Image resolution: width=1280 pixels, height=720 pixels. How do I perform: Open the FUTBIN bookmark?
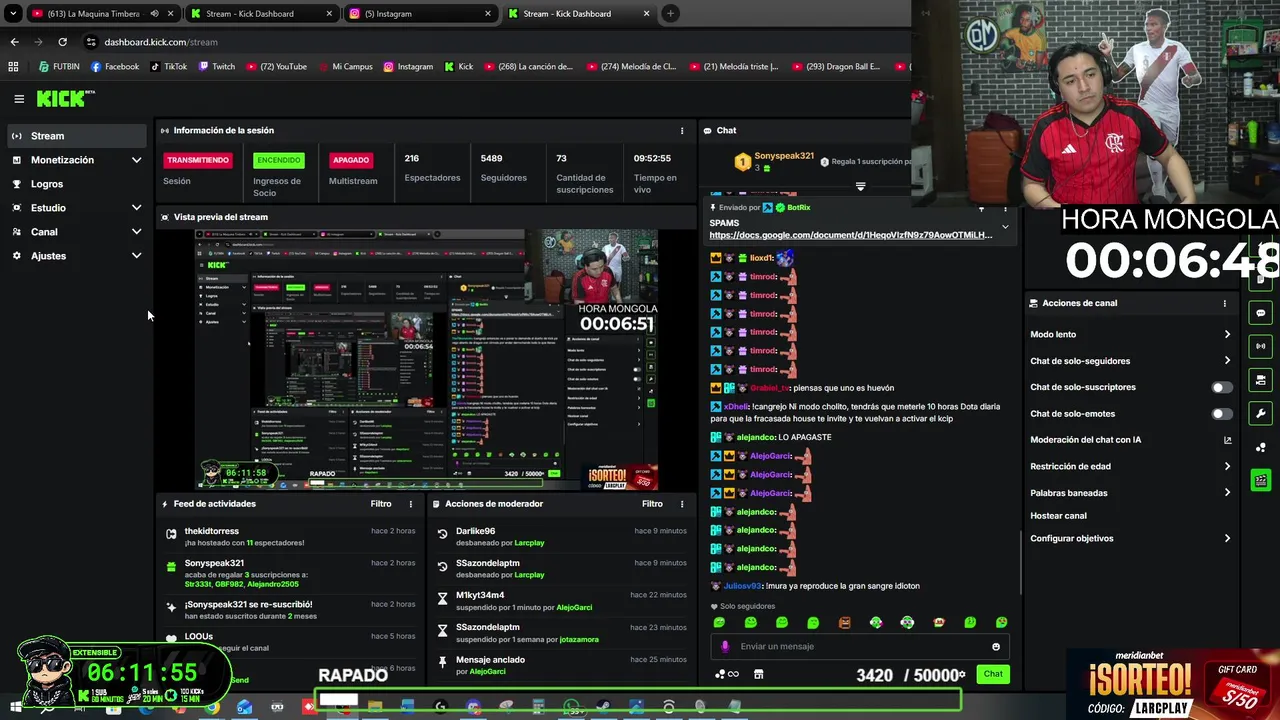click(59, 67)
